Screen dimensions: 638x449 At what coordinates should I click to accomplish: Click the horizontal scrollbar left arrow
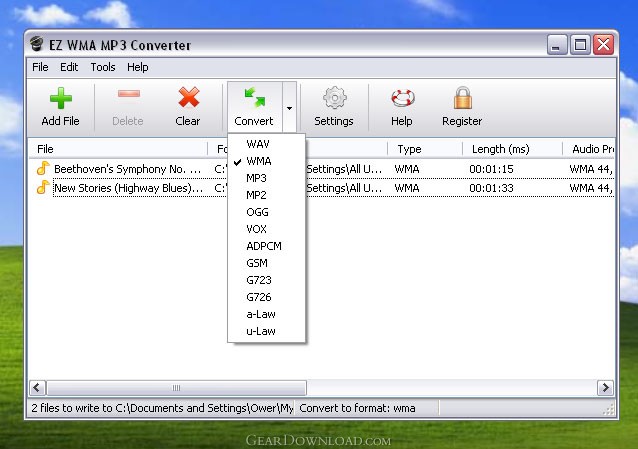coord(37,387)
